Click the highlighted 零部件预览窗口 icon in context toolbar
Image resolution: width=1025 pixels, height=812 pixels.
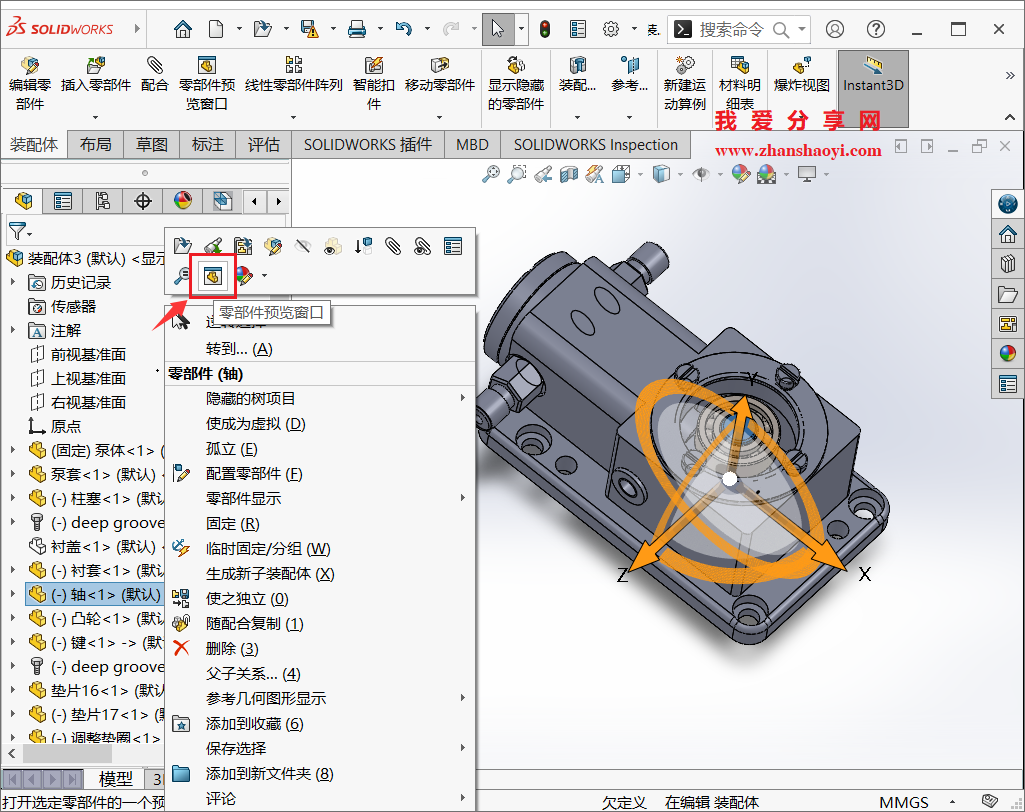(212, 276)
